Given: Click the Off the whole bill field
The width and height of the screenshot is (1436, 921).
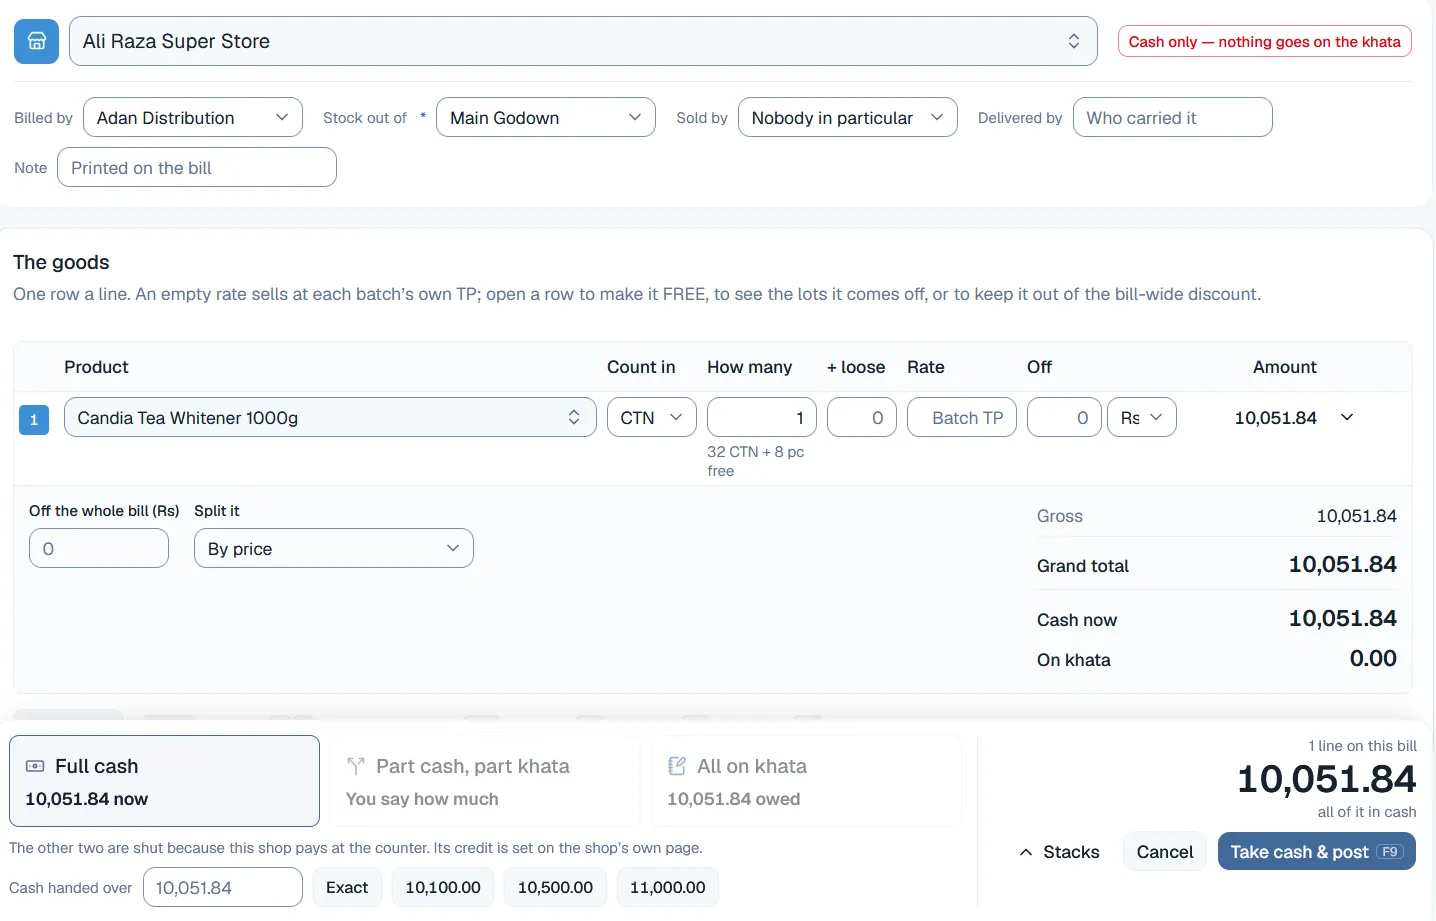Looking at the screenshot, I should point(99,548).
